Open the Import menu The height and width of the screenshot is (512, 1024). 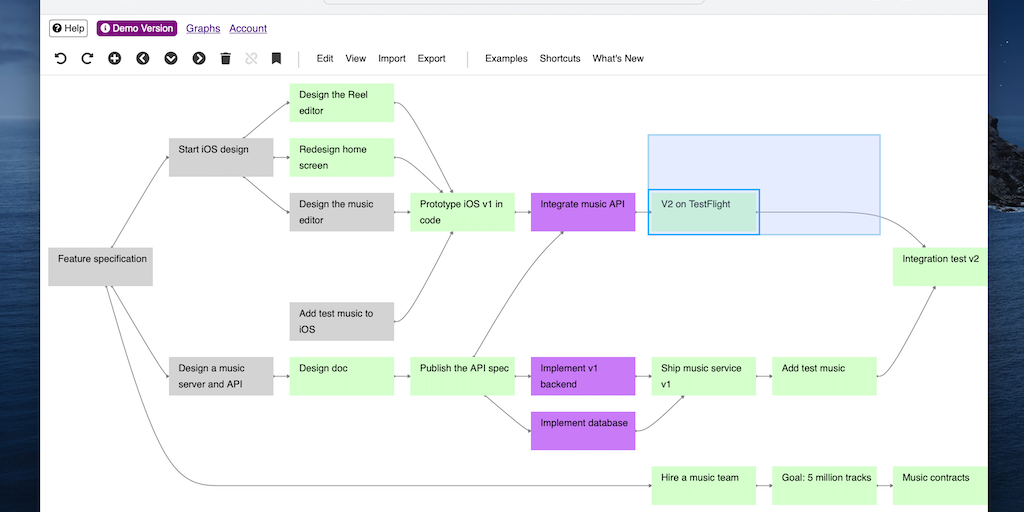click(x=392, y=59)
